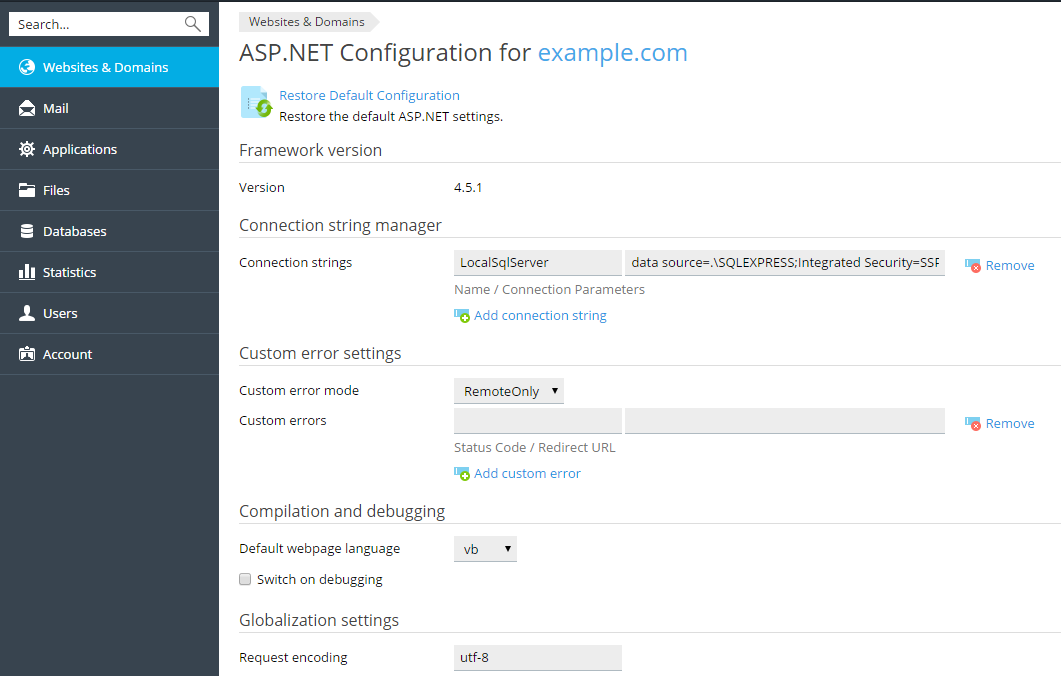The width and height of the screenshot is (1061, 676).
Task: Open the Custom error mode dropdown
Action: (x=508, y=390)
